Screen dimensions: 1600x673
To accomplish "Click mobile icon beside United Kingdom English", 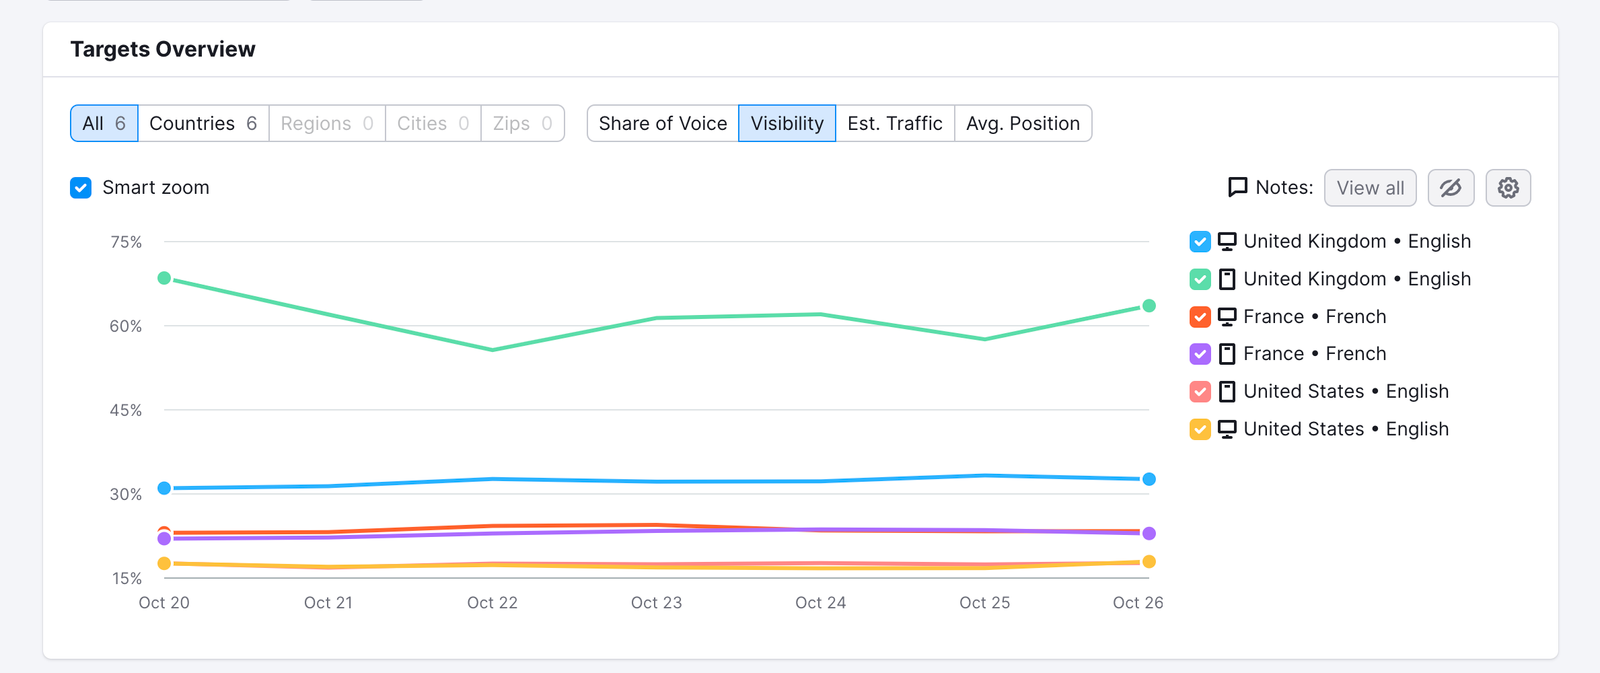I will tap(1227, 279).
